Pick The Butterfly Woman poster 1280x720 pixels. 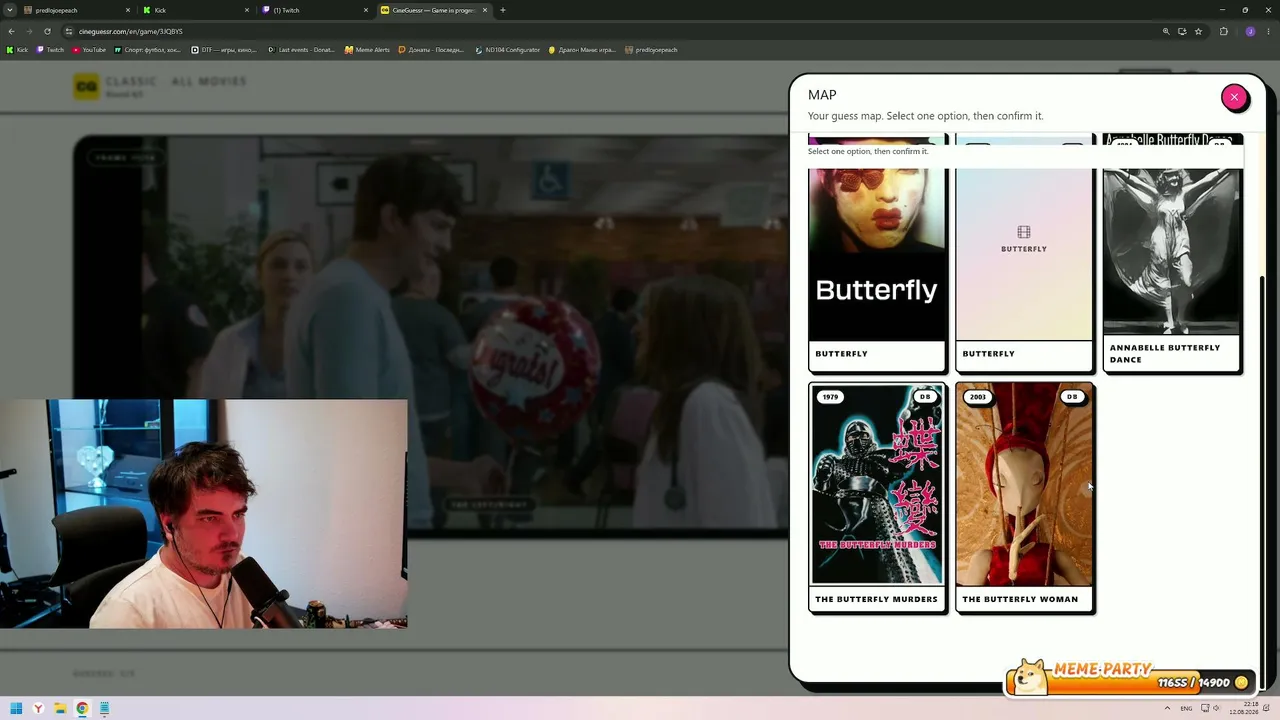[1024, 484]
